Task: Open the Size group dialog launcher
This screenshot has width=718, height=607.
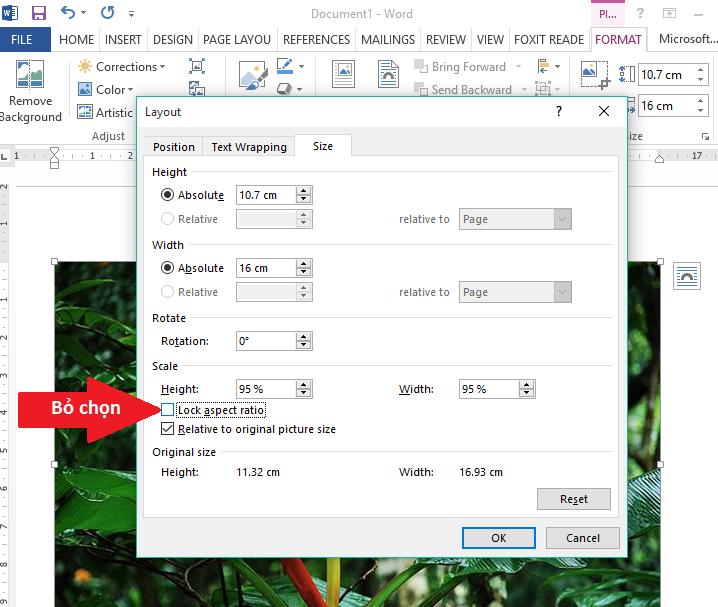Action: click(705, 136)
